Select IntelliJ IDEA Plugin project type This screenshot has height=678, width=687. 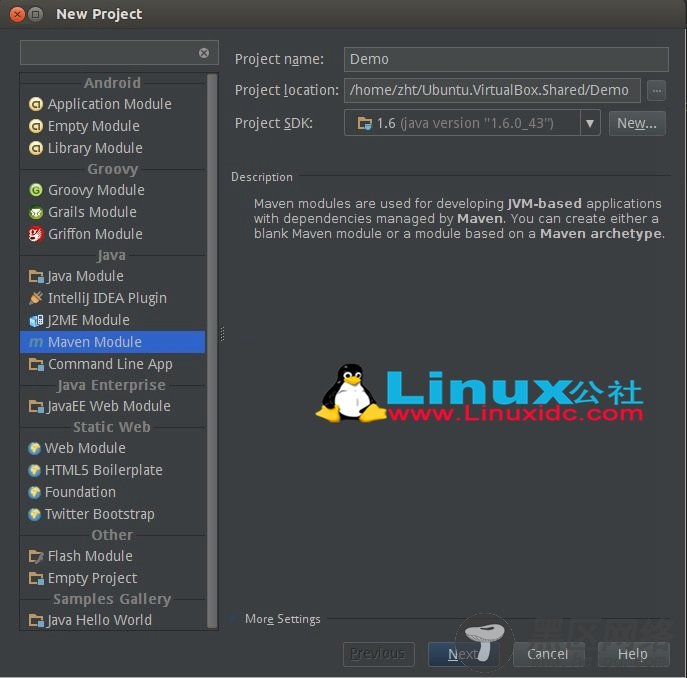(112, 298)
